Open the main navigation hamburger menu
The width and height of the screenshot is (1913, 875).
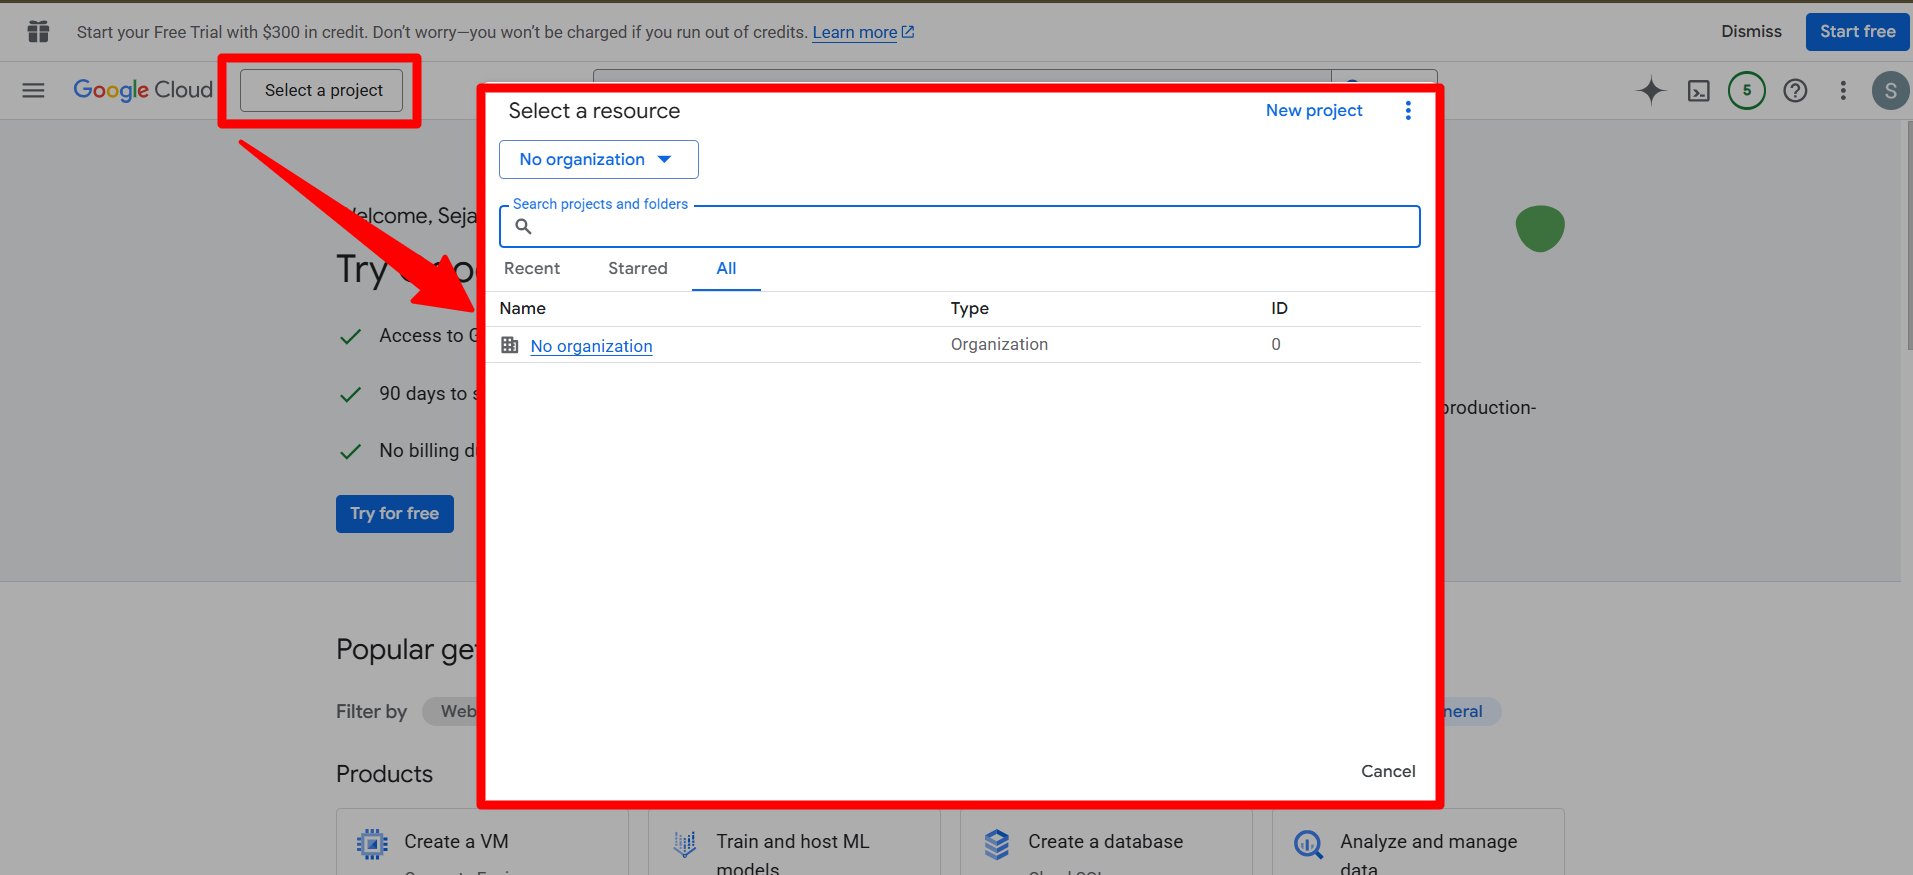pyautogui.click(x=34, y=90)
